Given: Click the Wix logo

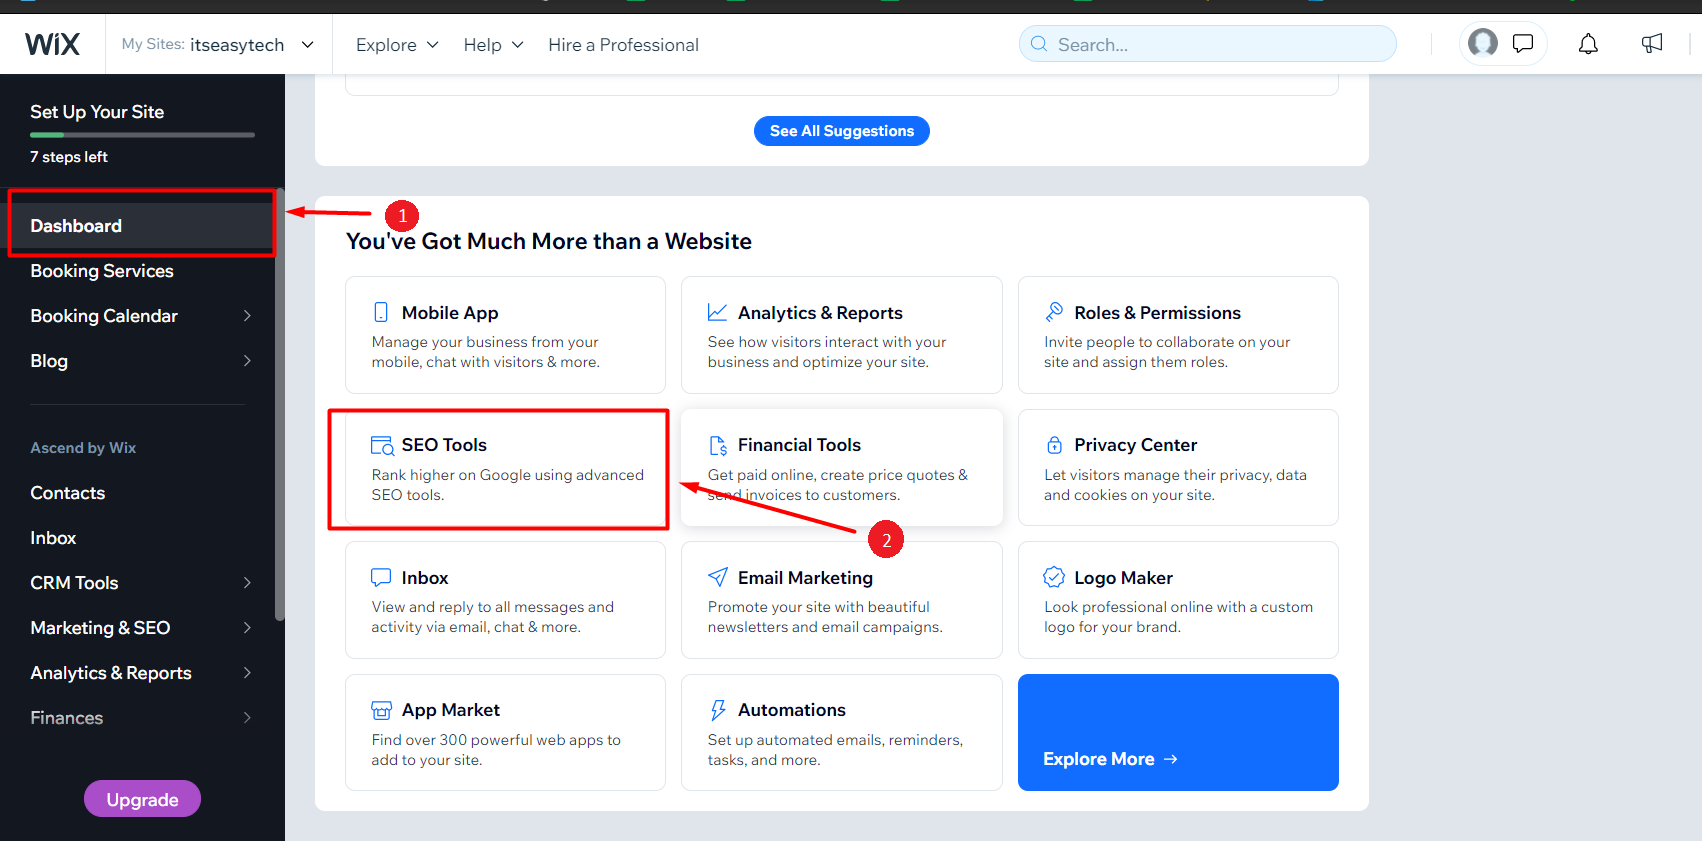Looking at the screenshot, I should tap(52, 44).
